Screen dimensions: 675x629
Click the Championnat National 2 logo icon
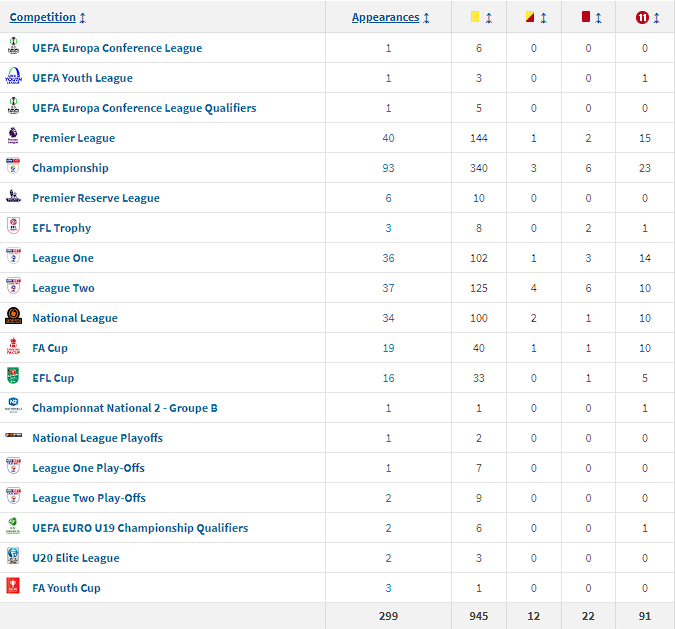click(13, 405)
